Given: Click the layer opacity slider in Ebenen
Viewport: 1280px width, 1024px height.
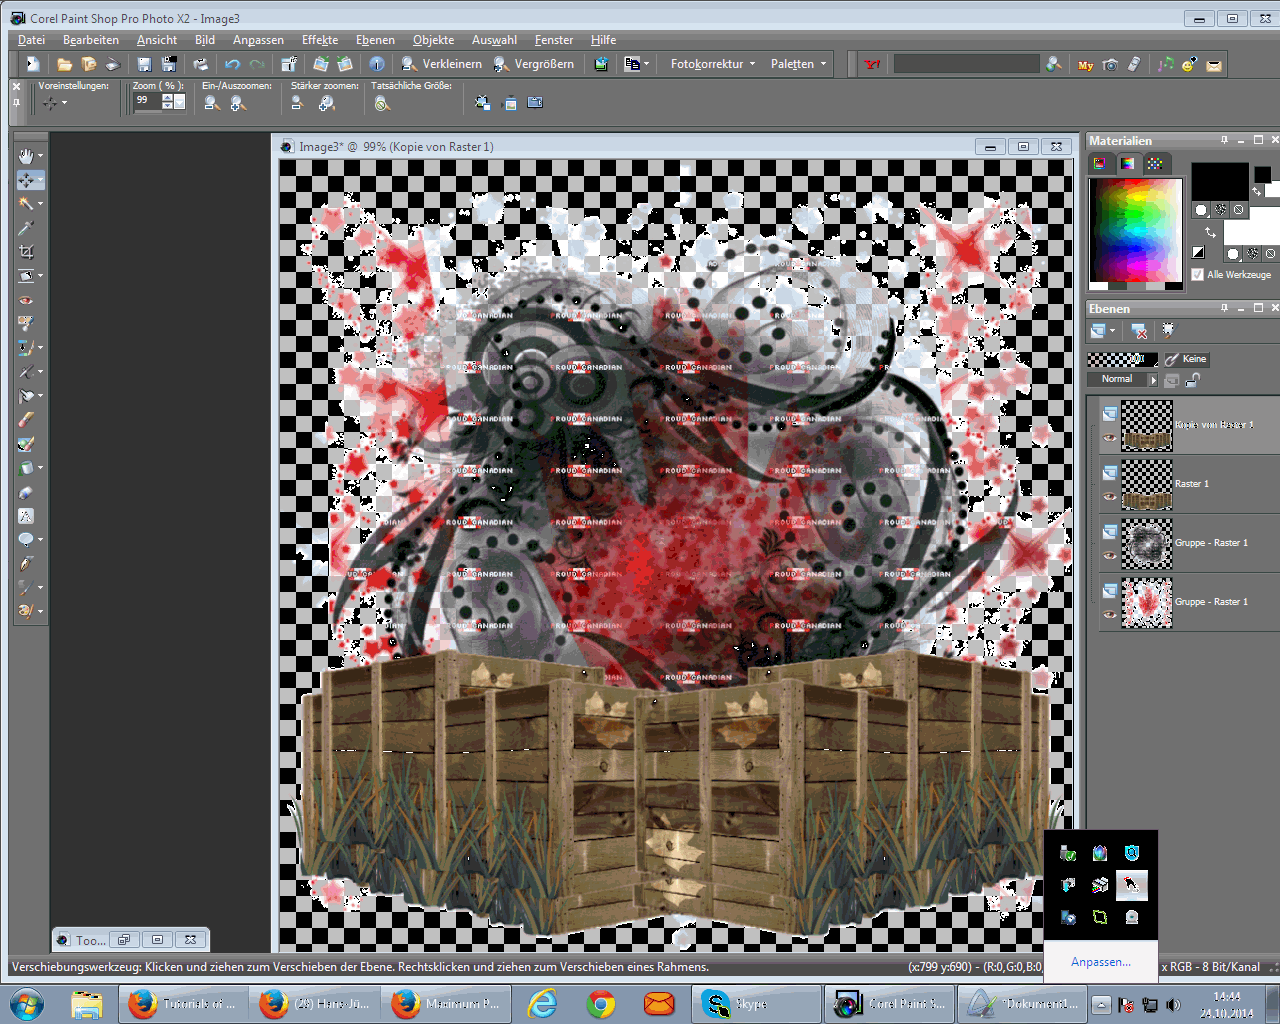Looking at the screenshot, I should (1122, 359).
